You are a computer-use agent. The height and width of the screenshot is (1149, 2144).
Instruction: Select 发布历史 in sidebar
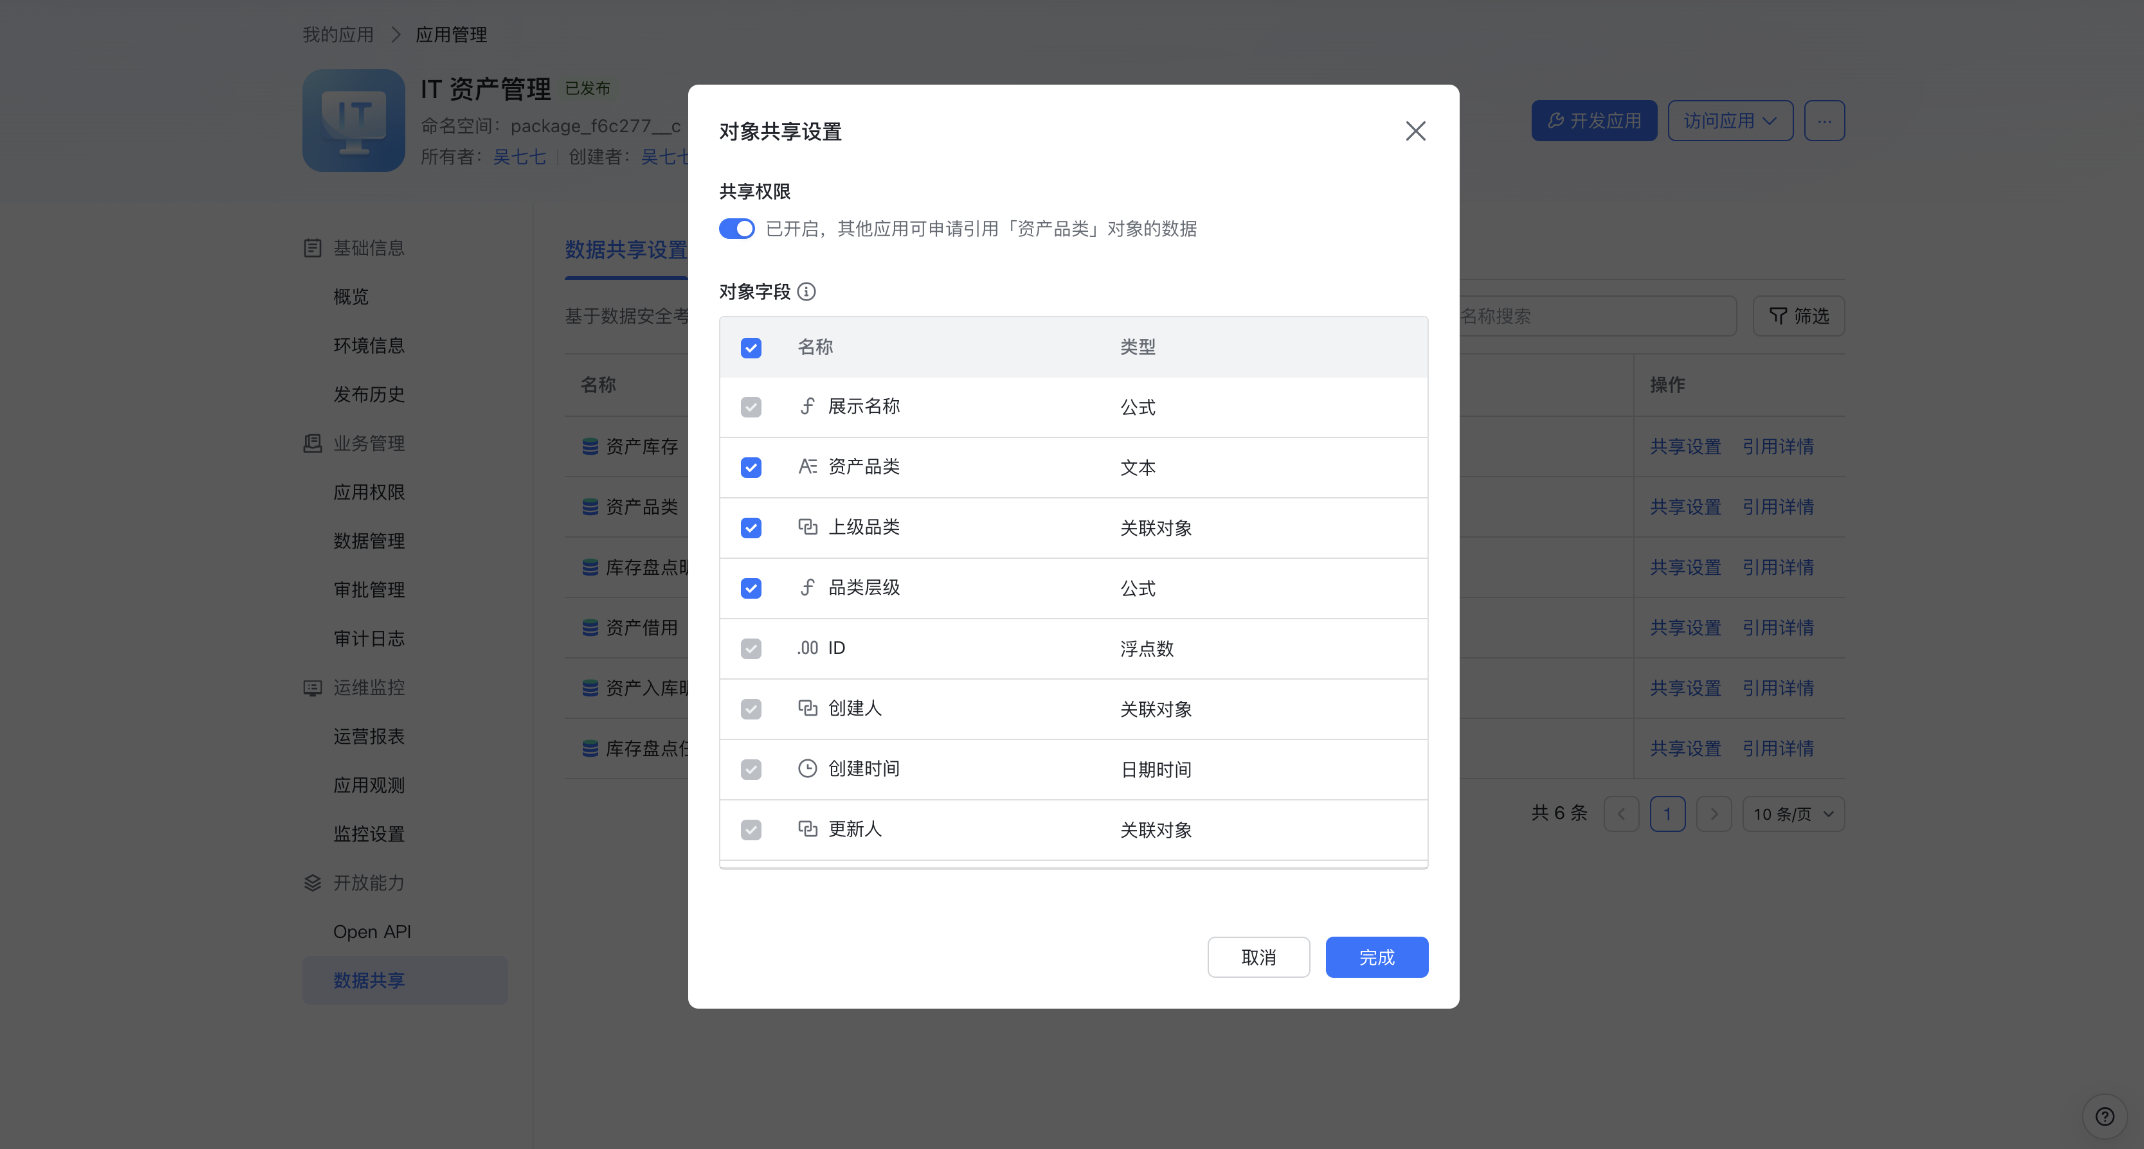click(369, 395)
